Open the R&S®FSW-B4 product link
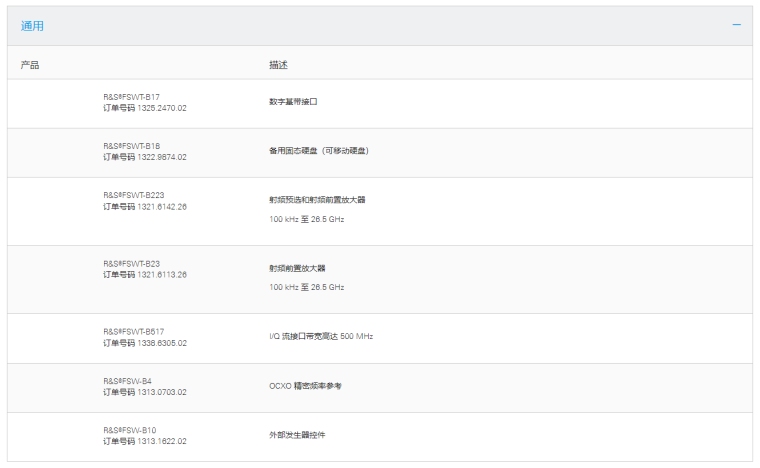This screenshot has width=760, height=468. (x=128, y=381)
